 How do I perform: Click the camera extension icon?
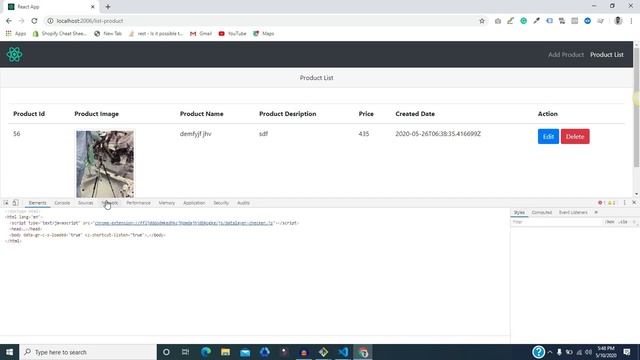[498, 21]
